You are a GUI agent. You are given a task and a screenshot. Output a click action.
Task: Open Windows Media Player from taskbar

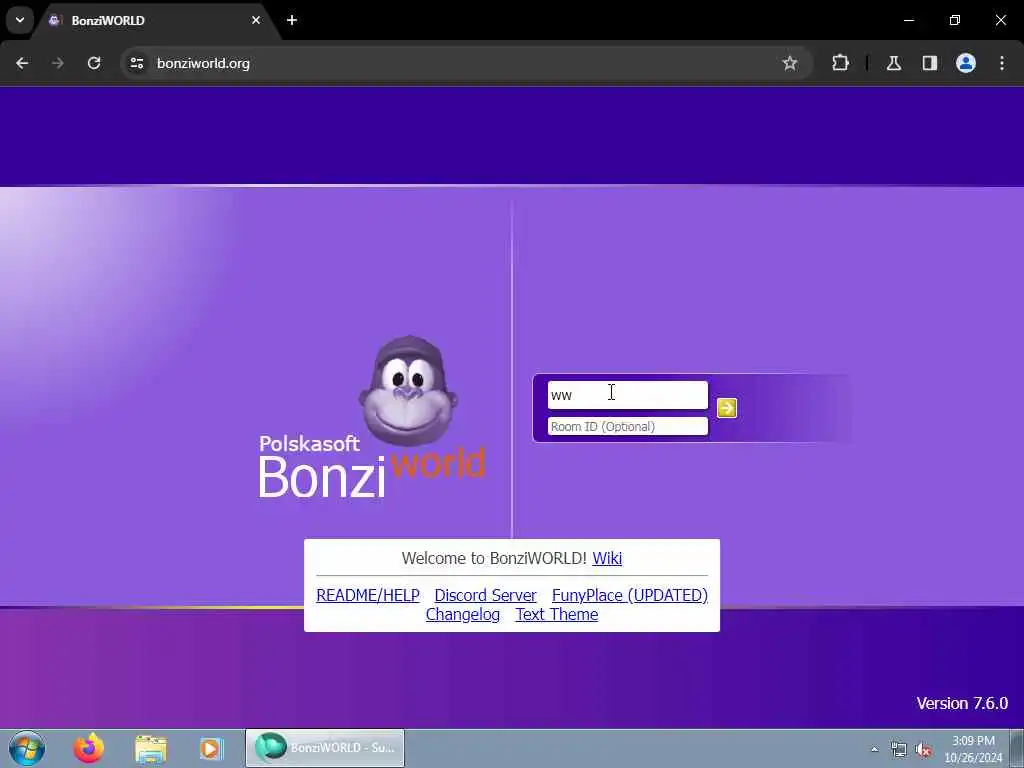pyautogui.click(x=211, y=748)
